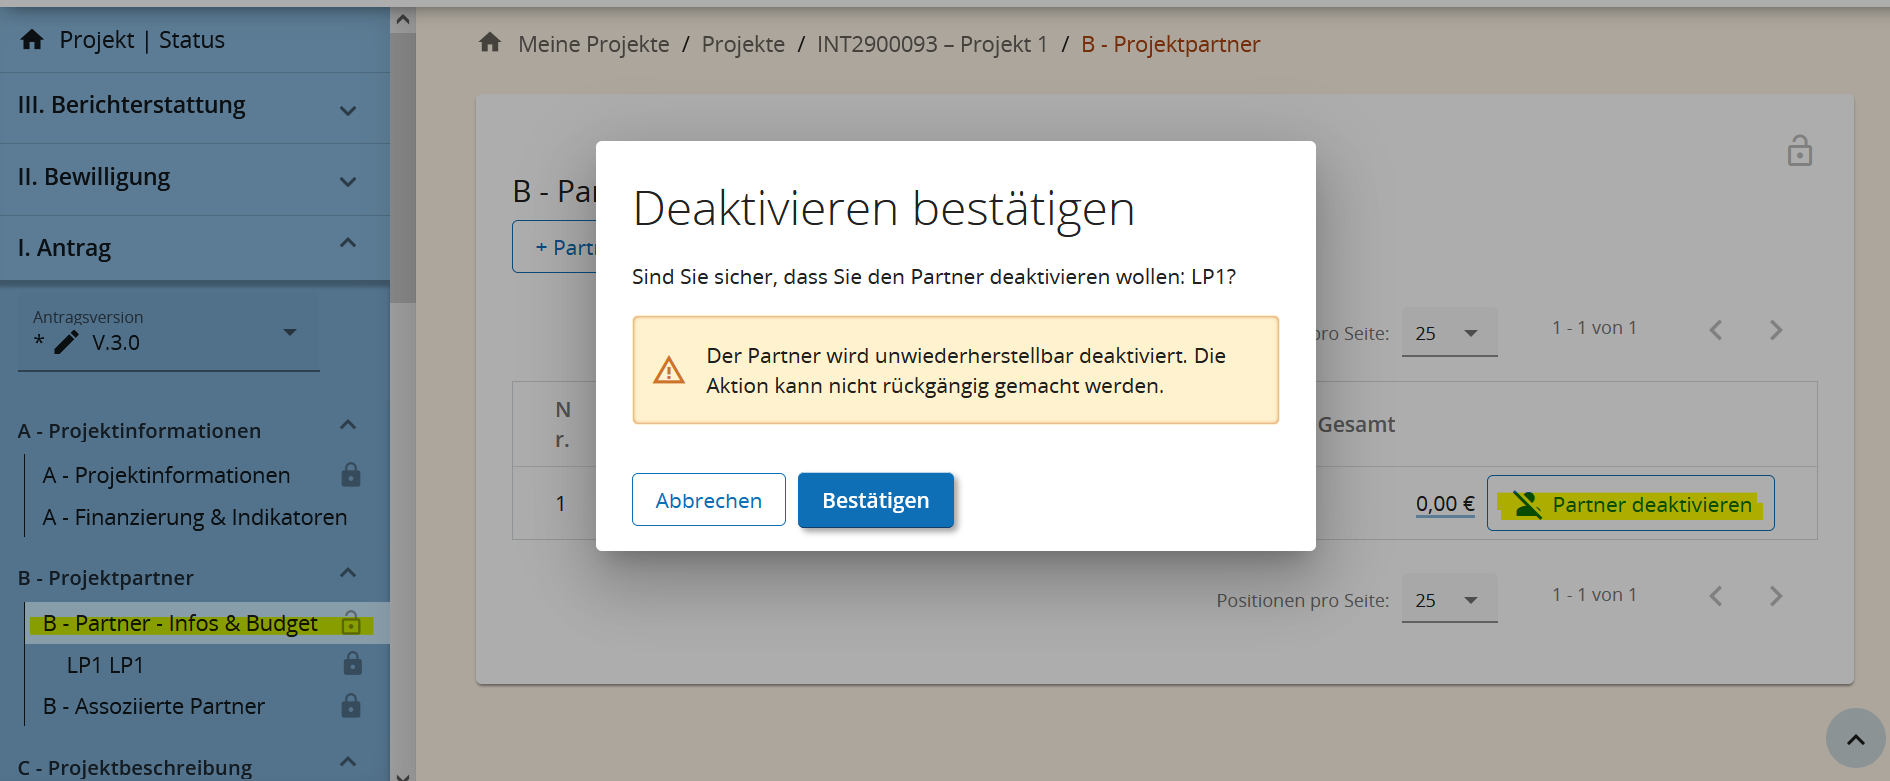The width and height of the screenshot is (1890, 781).
Task: Click Meine Projekte breadcrumb link
Action: [593, 44]
